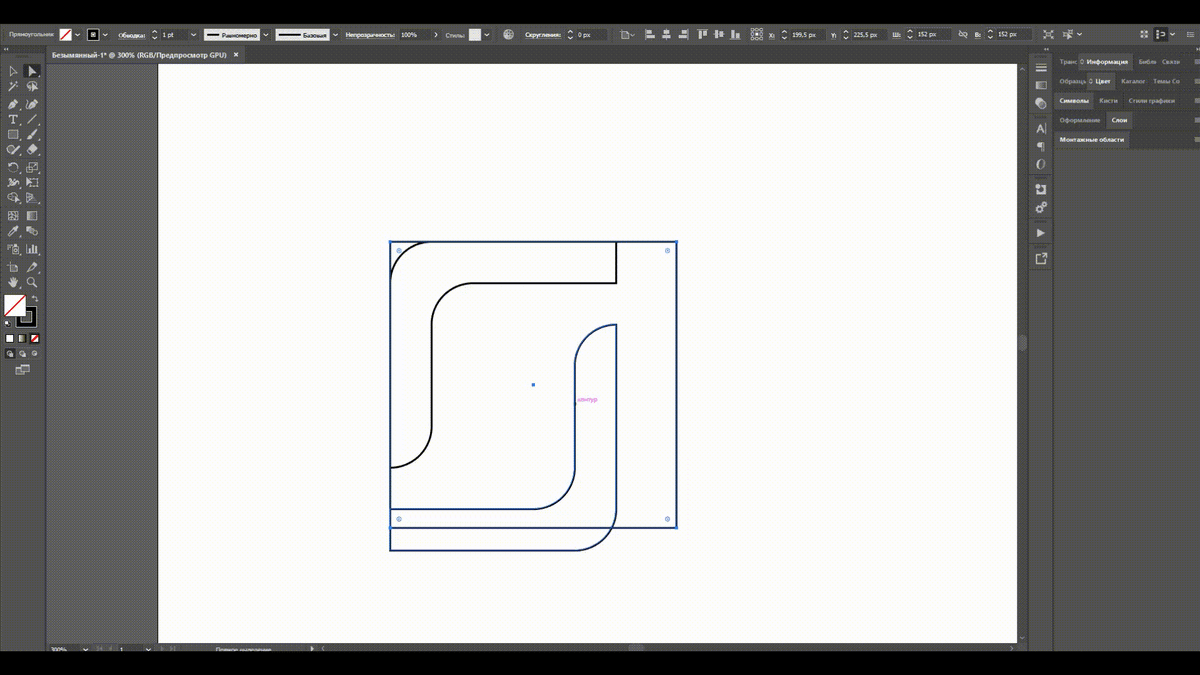The height and width of the screenshot is (675, 1200).
Task: Select the Magic Wand tool
Action: (x=13, y=87)
